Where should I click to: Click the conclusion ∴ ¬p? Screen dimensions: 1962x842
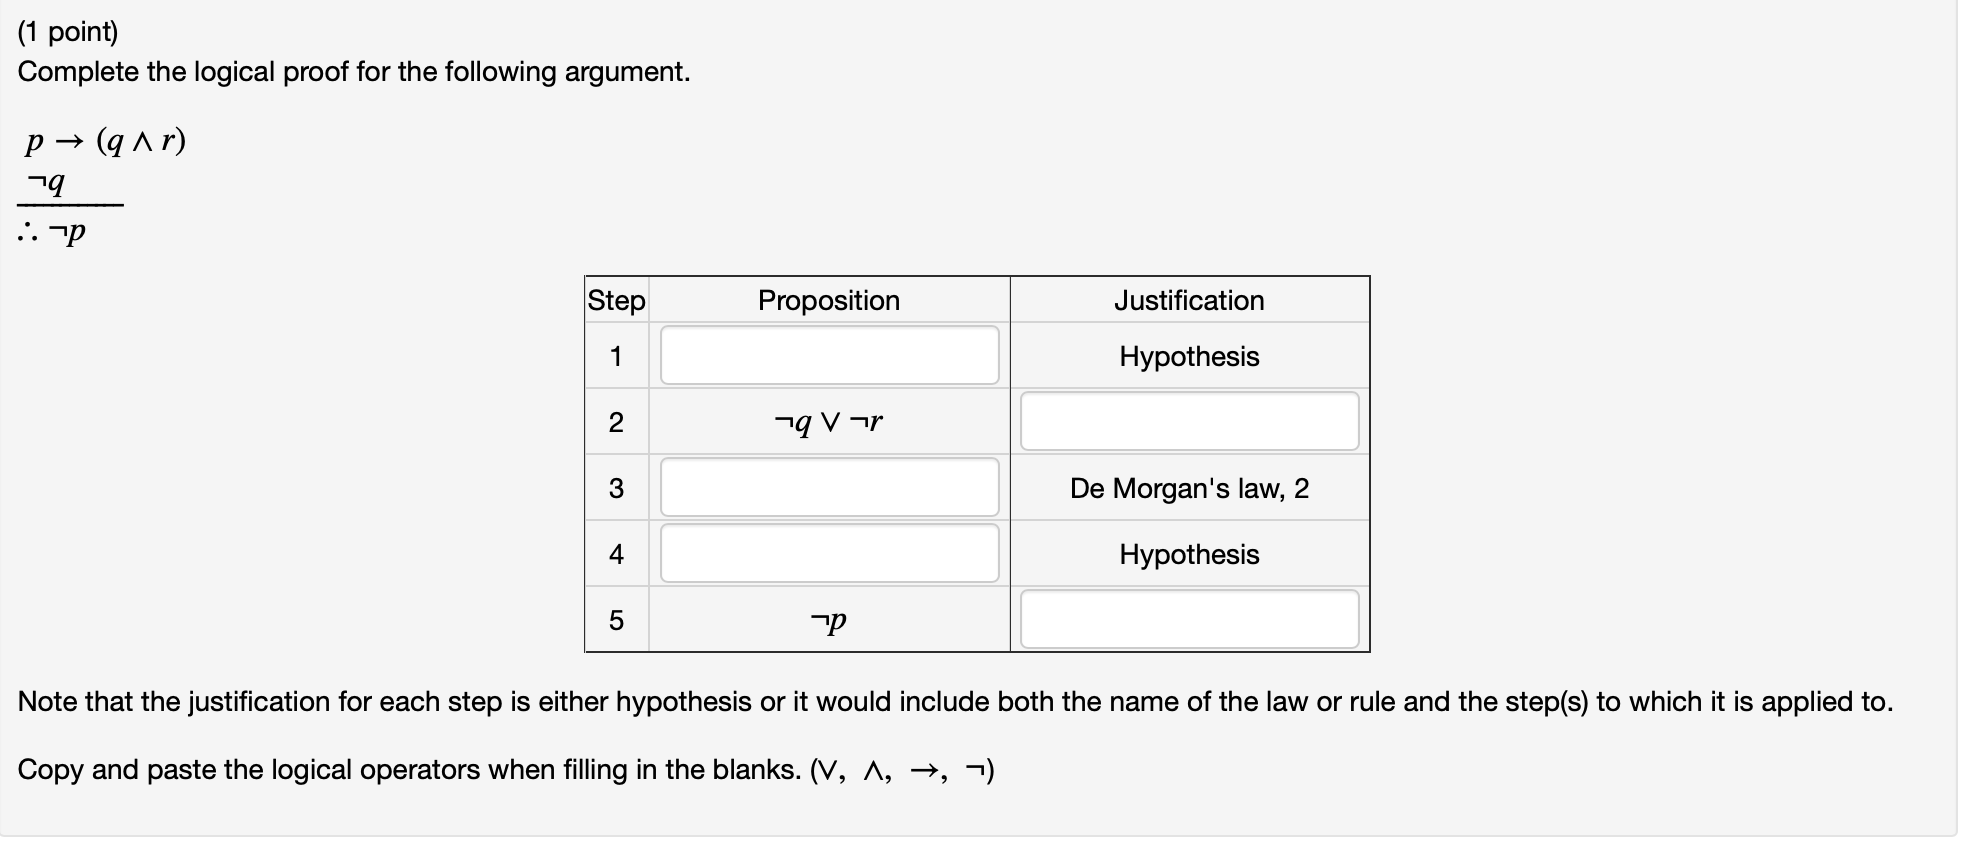click(52, 233)
